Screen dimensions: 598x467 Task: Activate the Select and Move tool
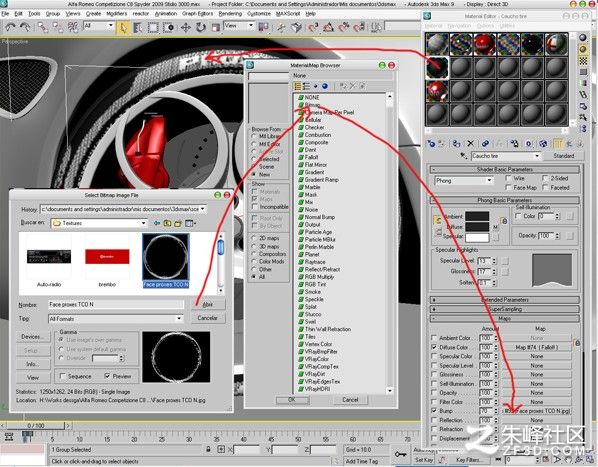point(186,27)
